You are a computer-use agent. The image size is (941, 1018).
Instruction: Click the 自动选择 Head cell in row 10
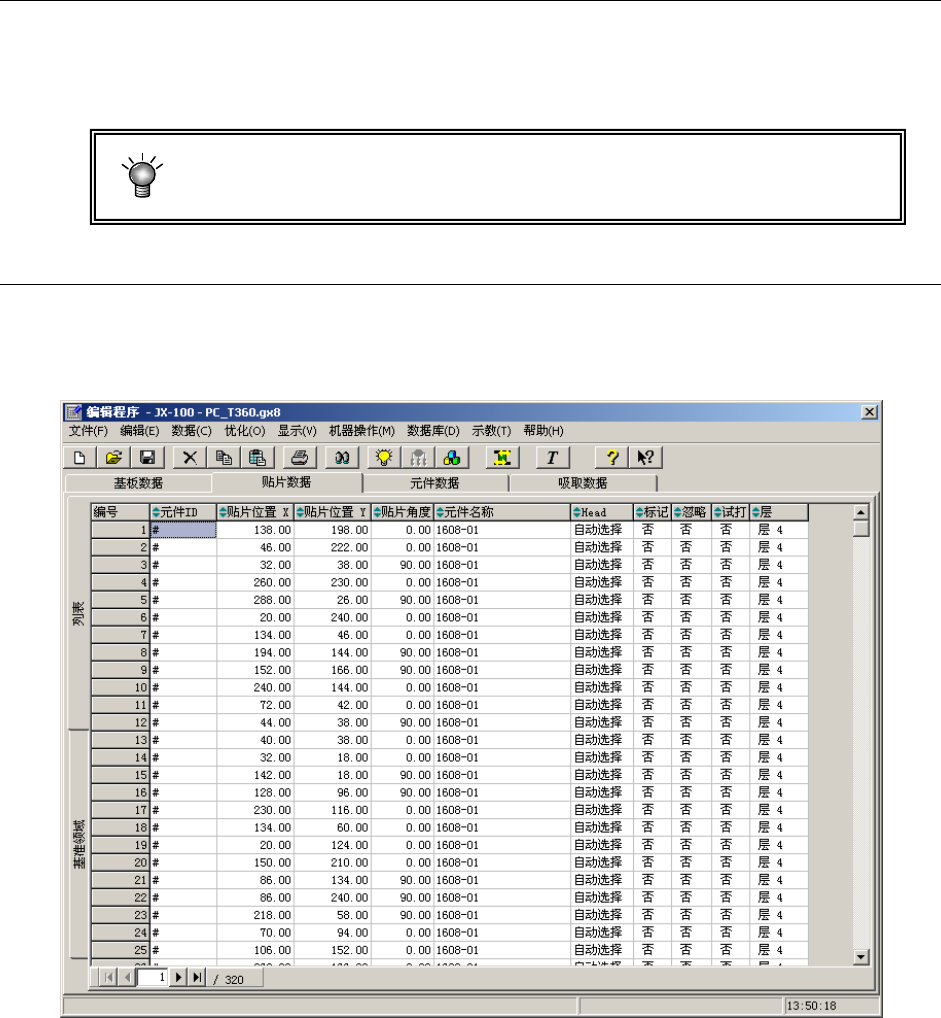point(602,688)
